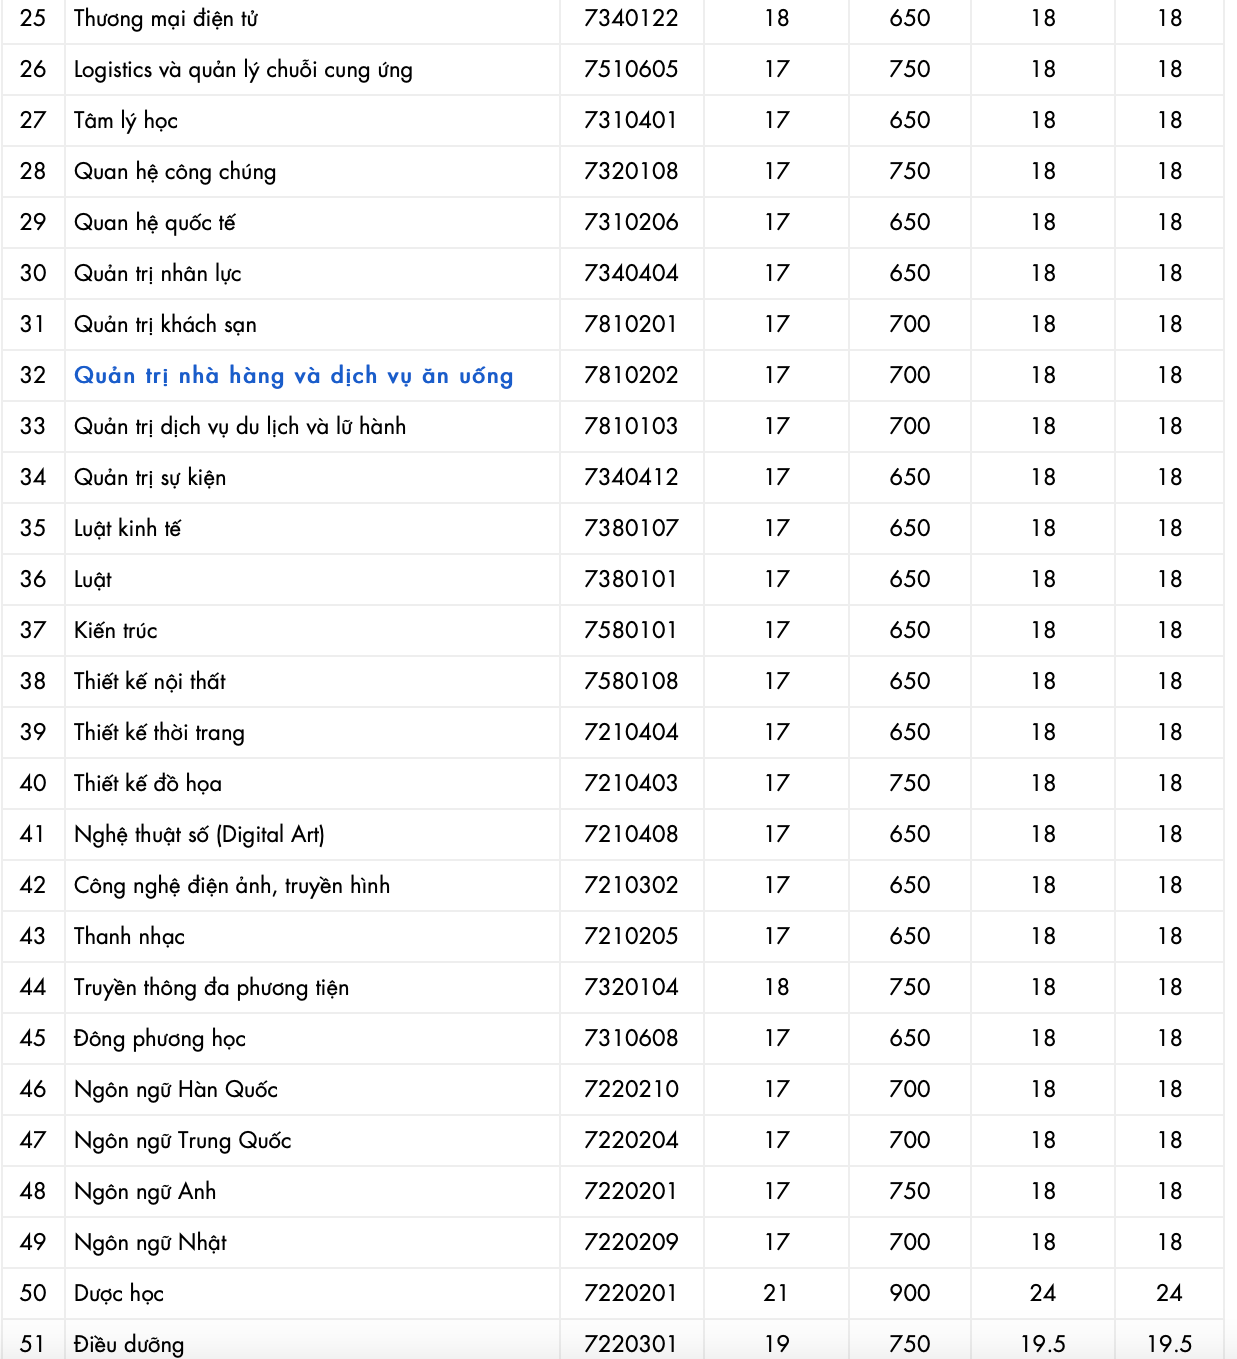1237x1359 pixels.
Task: Click the Điều dưỡng major name
Action: click(x=129, y=1345)
